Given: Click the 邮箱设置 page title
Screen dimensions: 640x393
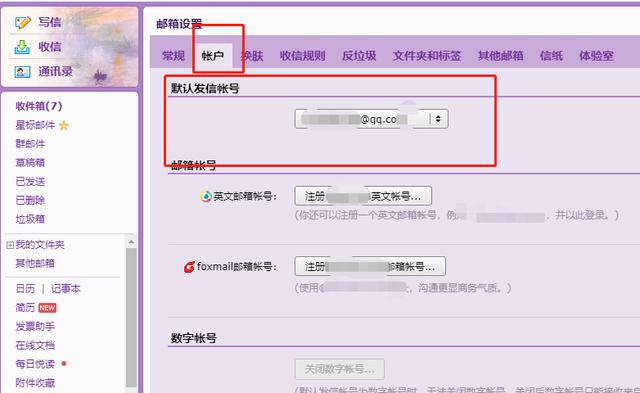Looking at the screenshot, I should [x=179, y=24].
